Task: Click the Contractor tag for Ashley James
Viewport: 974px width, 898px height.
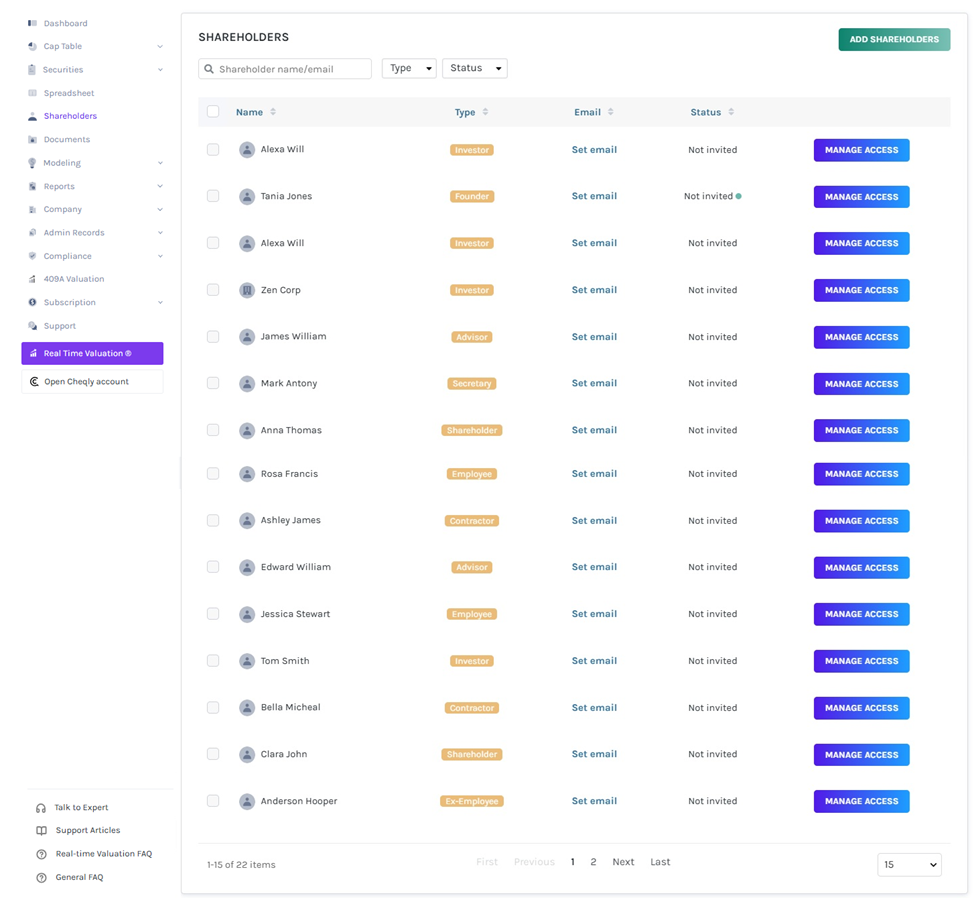Action: coord(472,521)
